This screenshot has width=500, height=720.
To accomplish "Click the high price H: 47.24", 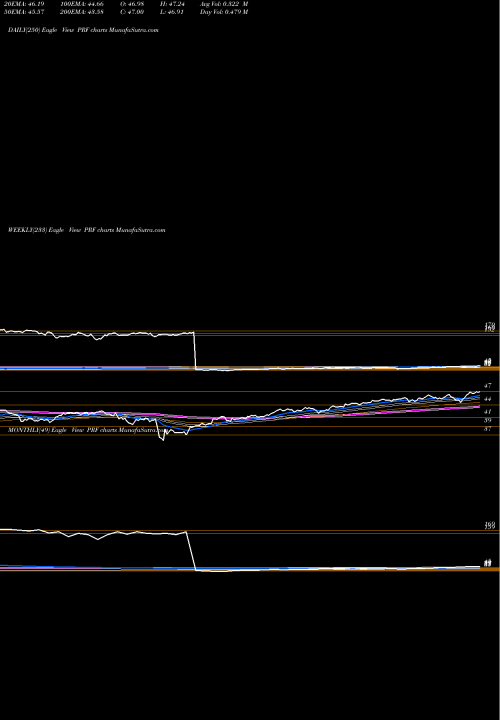I will pos(172,4).
